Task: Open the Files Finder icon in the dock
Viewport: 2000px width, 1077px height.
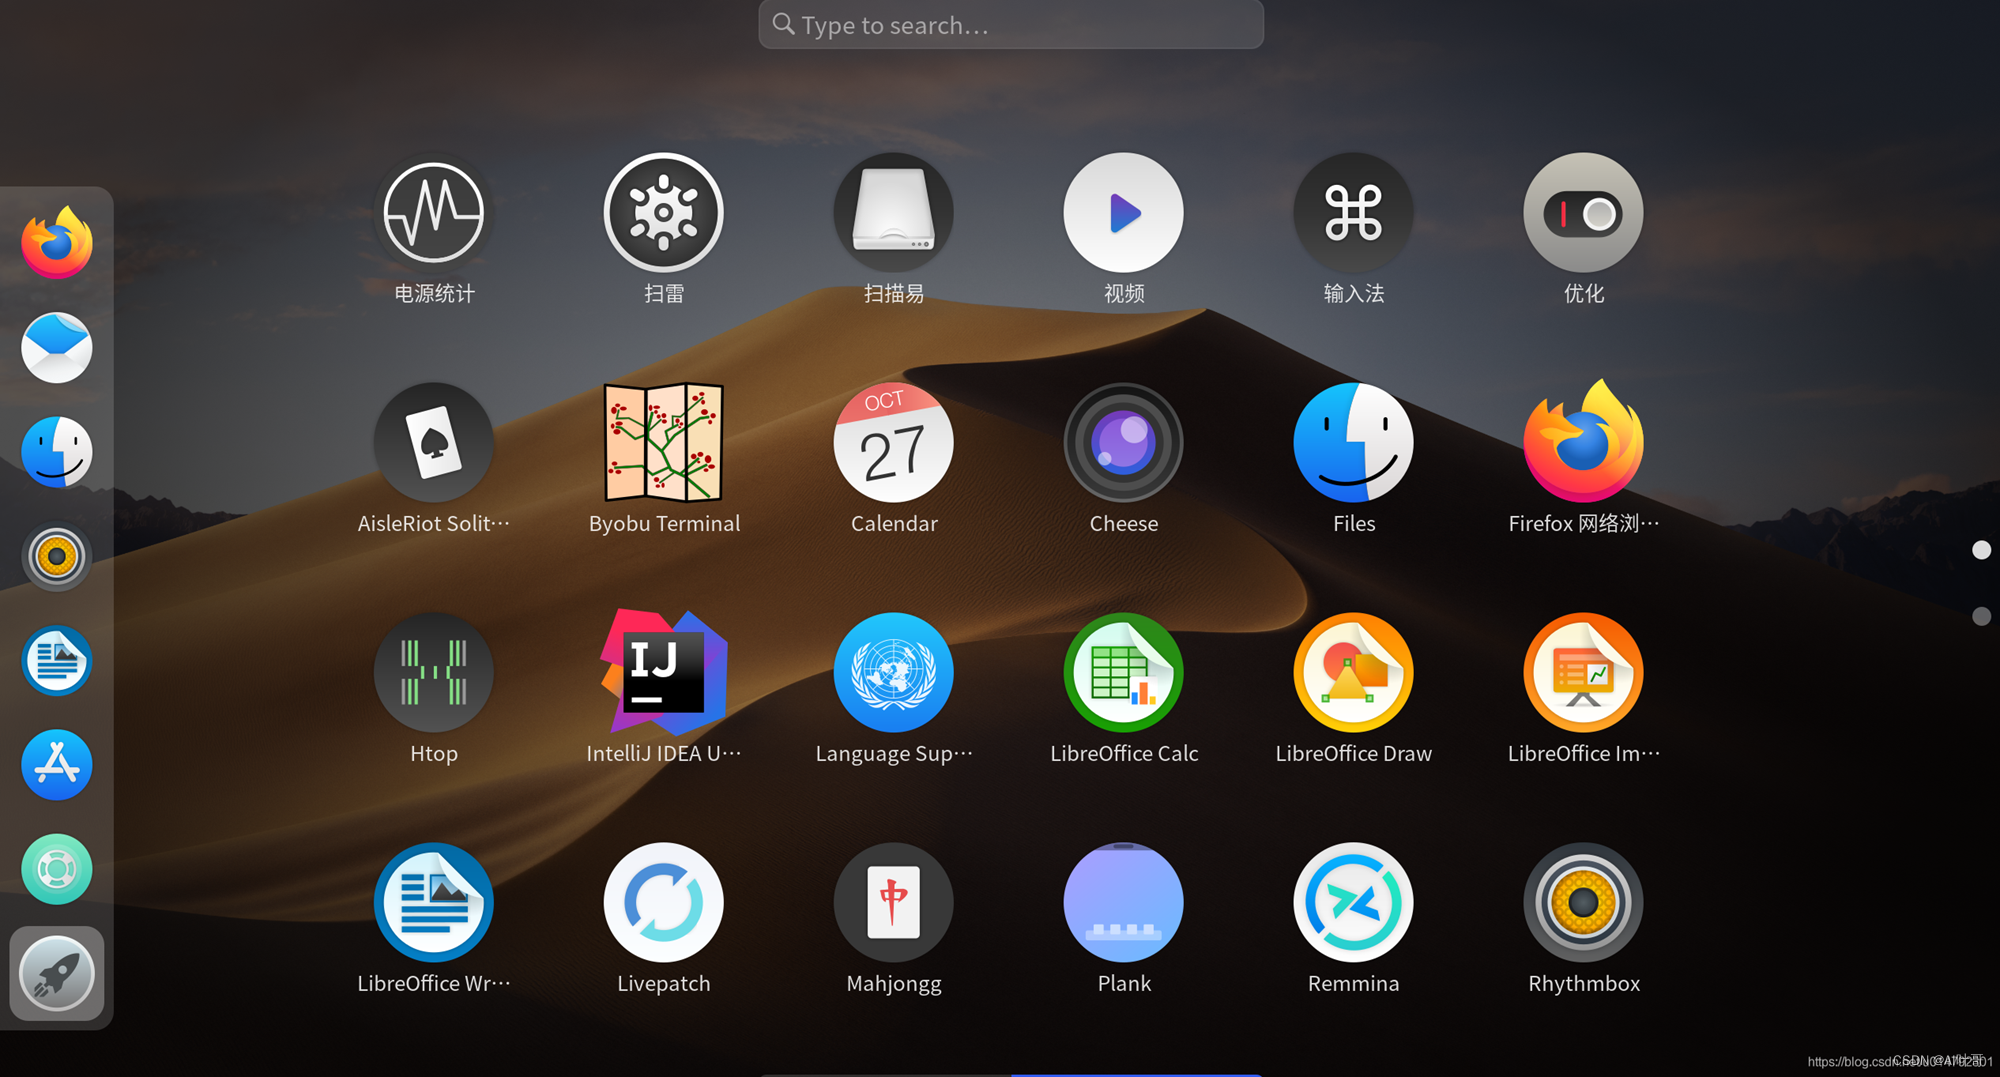Action: (x=57, y=452)
